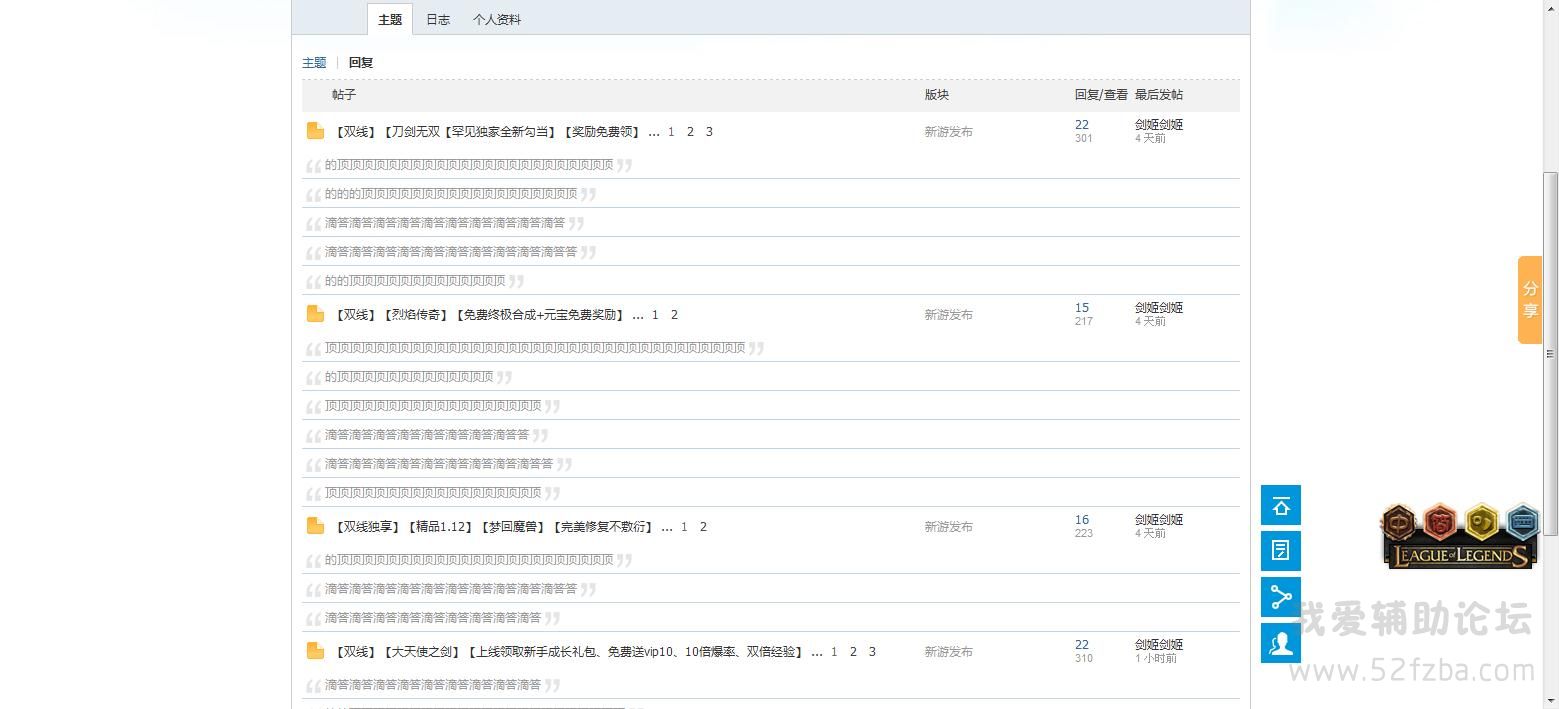Switch to the 日志 tab
The width and height of the screenshot is (1559, 709).
coord(438,20)
